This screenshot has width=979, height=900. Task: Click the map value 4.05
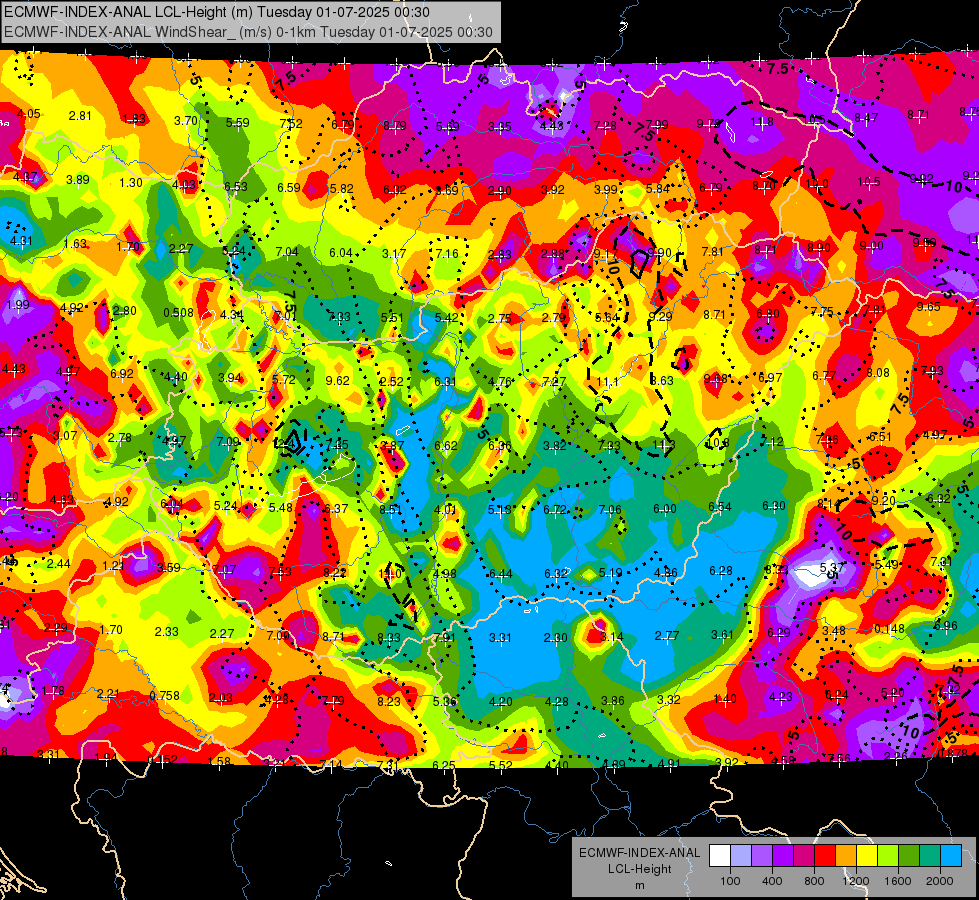(x=29, y=114)
